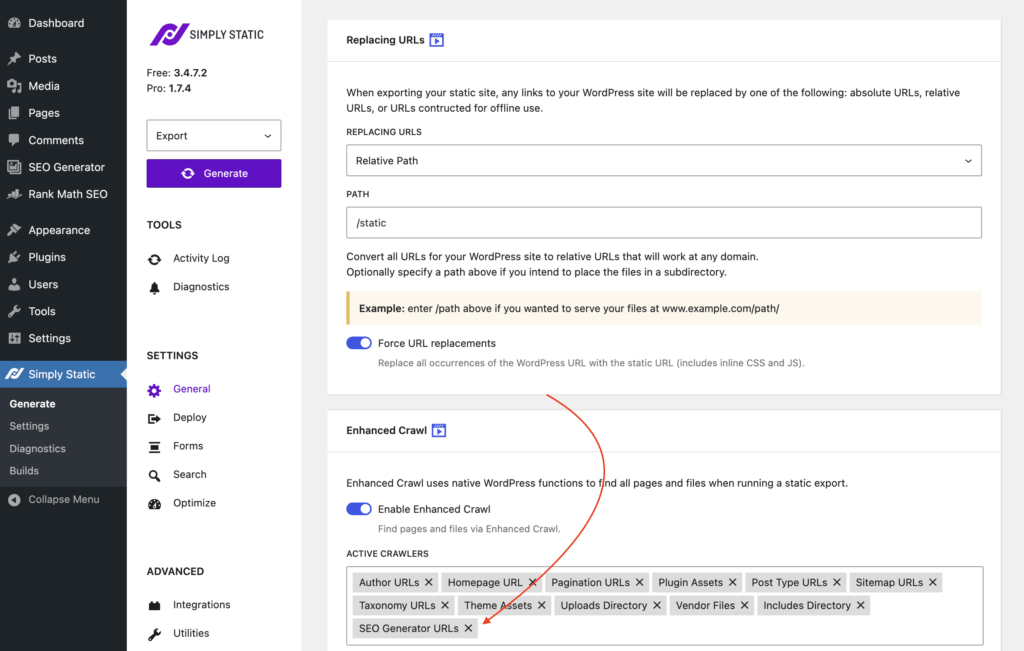Disable the Force URL replacements toggle
The image size is (1024, 651).
click(359, 343)
